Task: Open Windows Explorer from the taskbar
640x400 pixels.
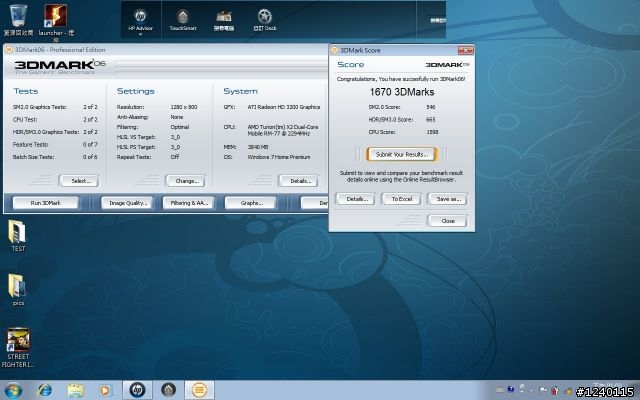Action: (75, 391)
